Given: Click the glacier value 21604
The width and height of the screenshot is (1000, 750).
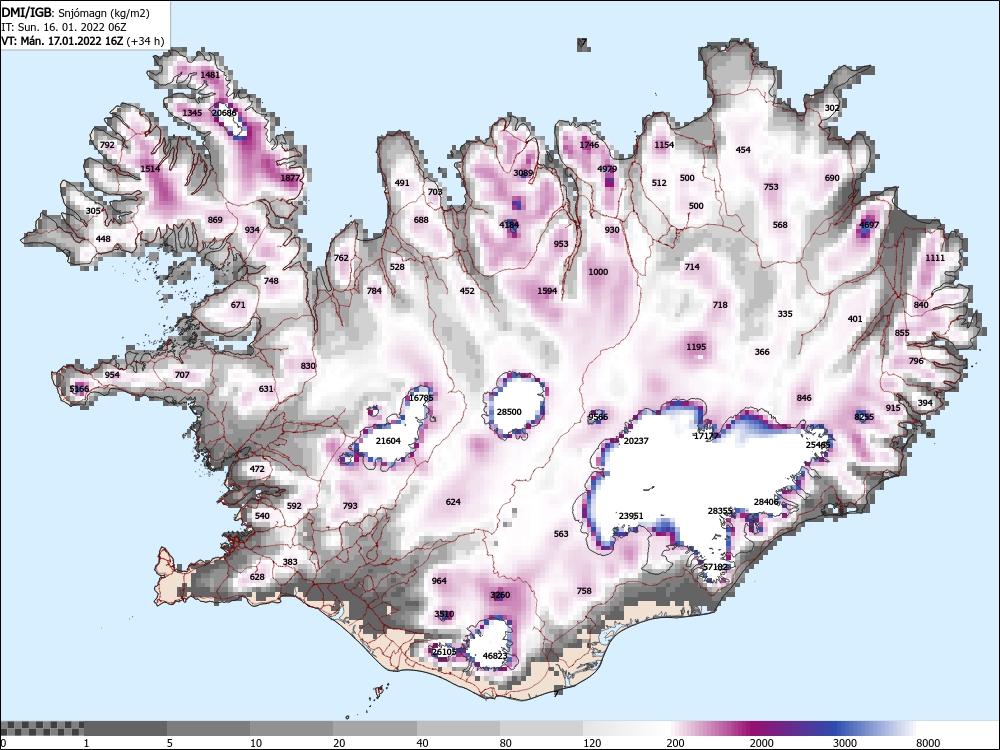Looking at the screenshot, I should click(x=388, y=441).
